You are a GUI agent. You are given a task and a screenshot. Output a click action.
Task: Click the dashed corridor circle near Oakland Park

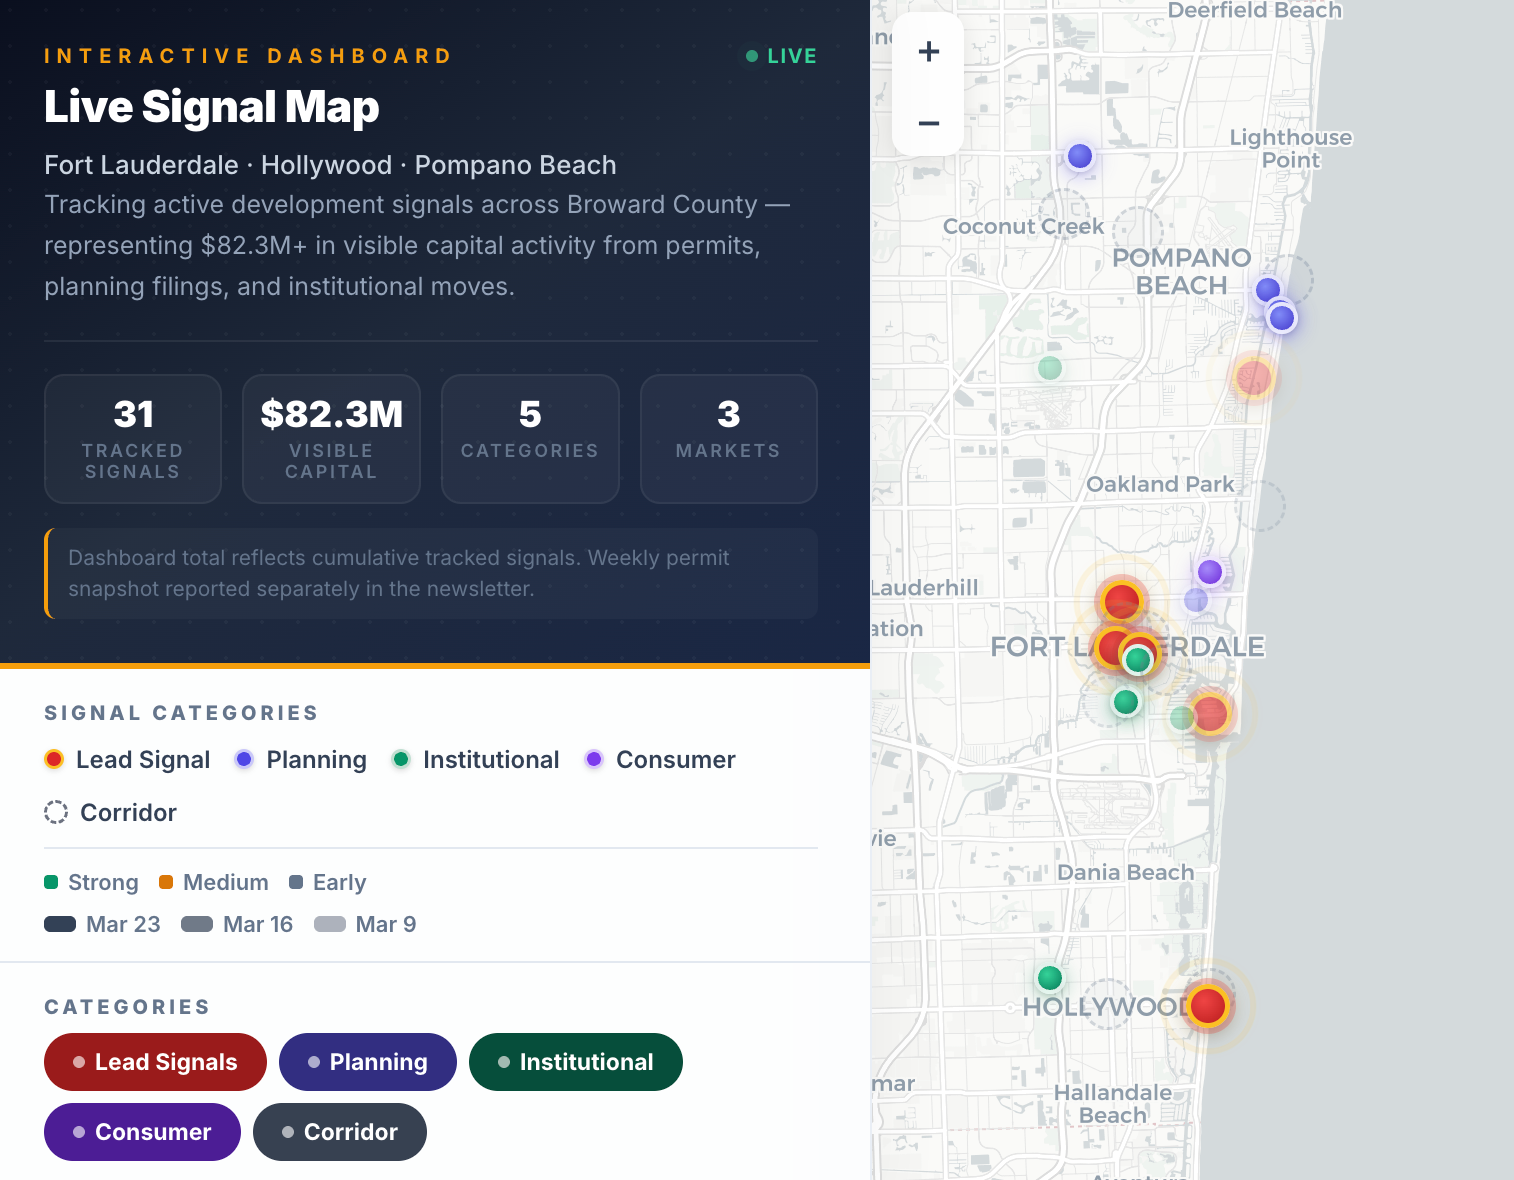tap(1261, 506)
